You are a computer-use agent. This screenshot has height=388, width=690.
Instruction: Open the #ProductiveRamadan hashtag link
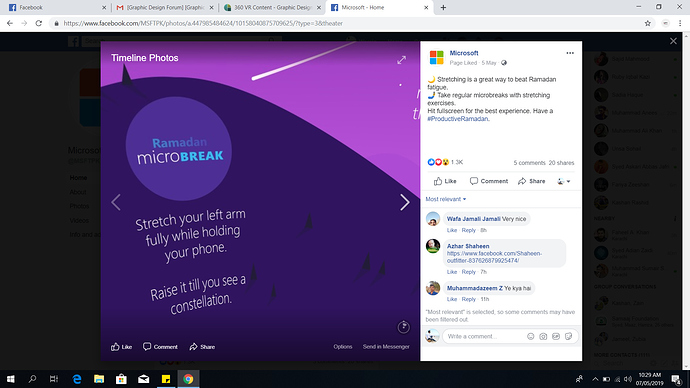coord(458,119)
